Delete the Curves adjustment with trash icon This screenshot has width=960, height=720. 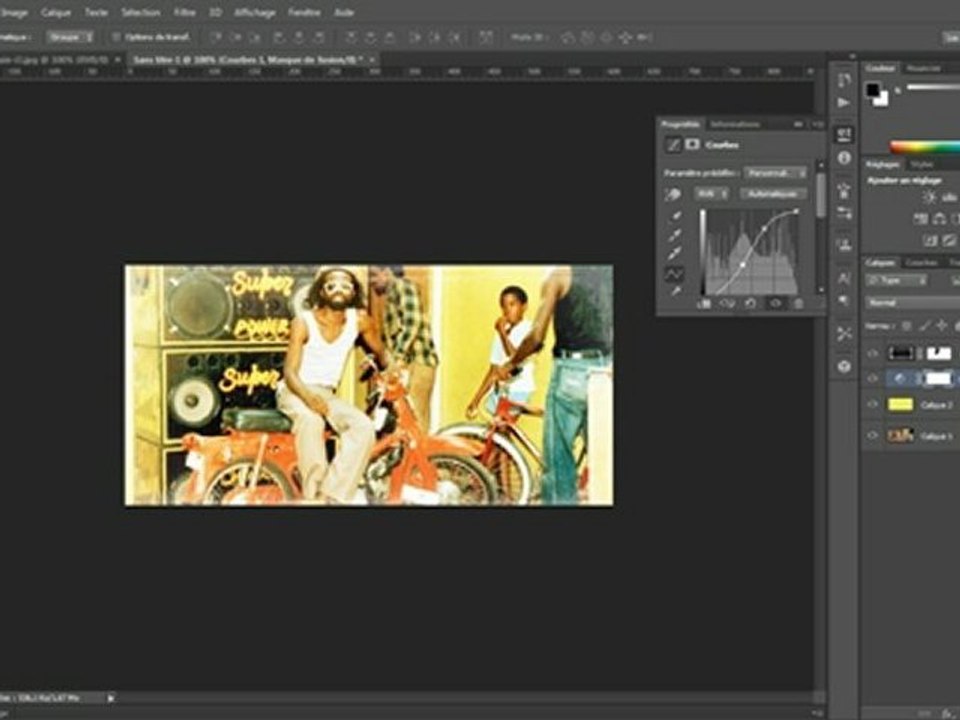point(798,303)
